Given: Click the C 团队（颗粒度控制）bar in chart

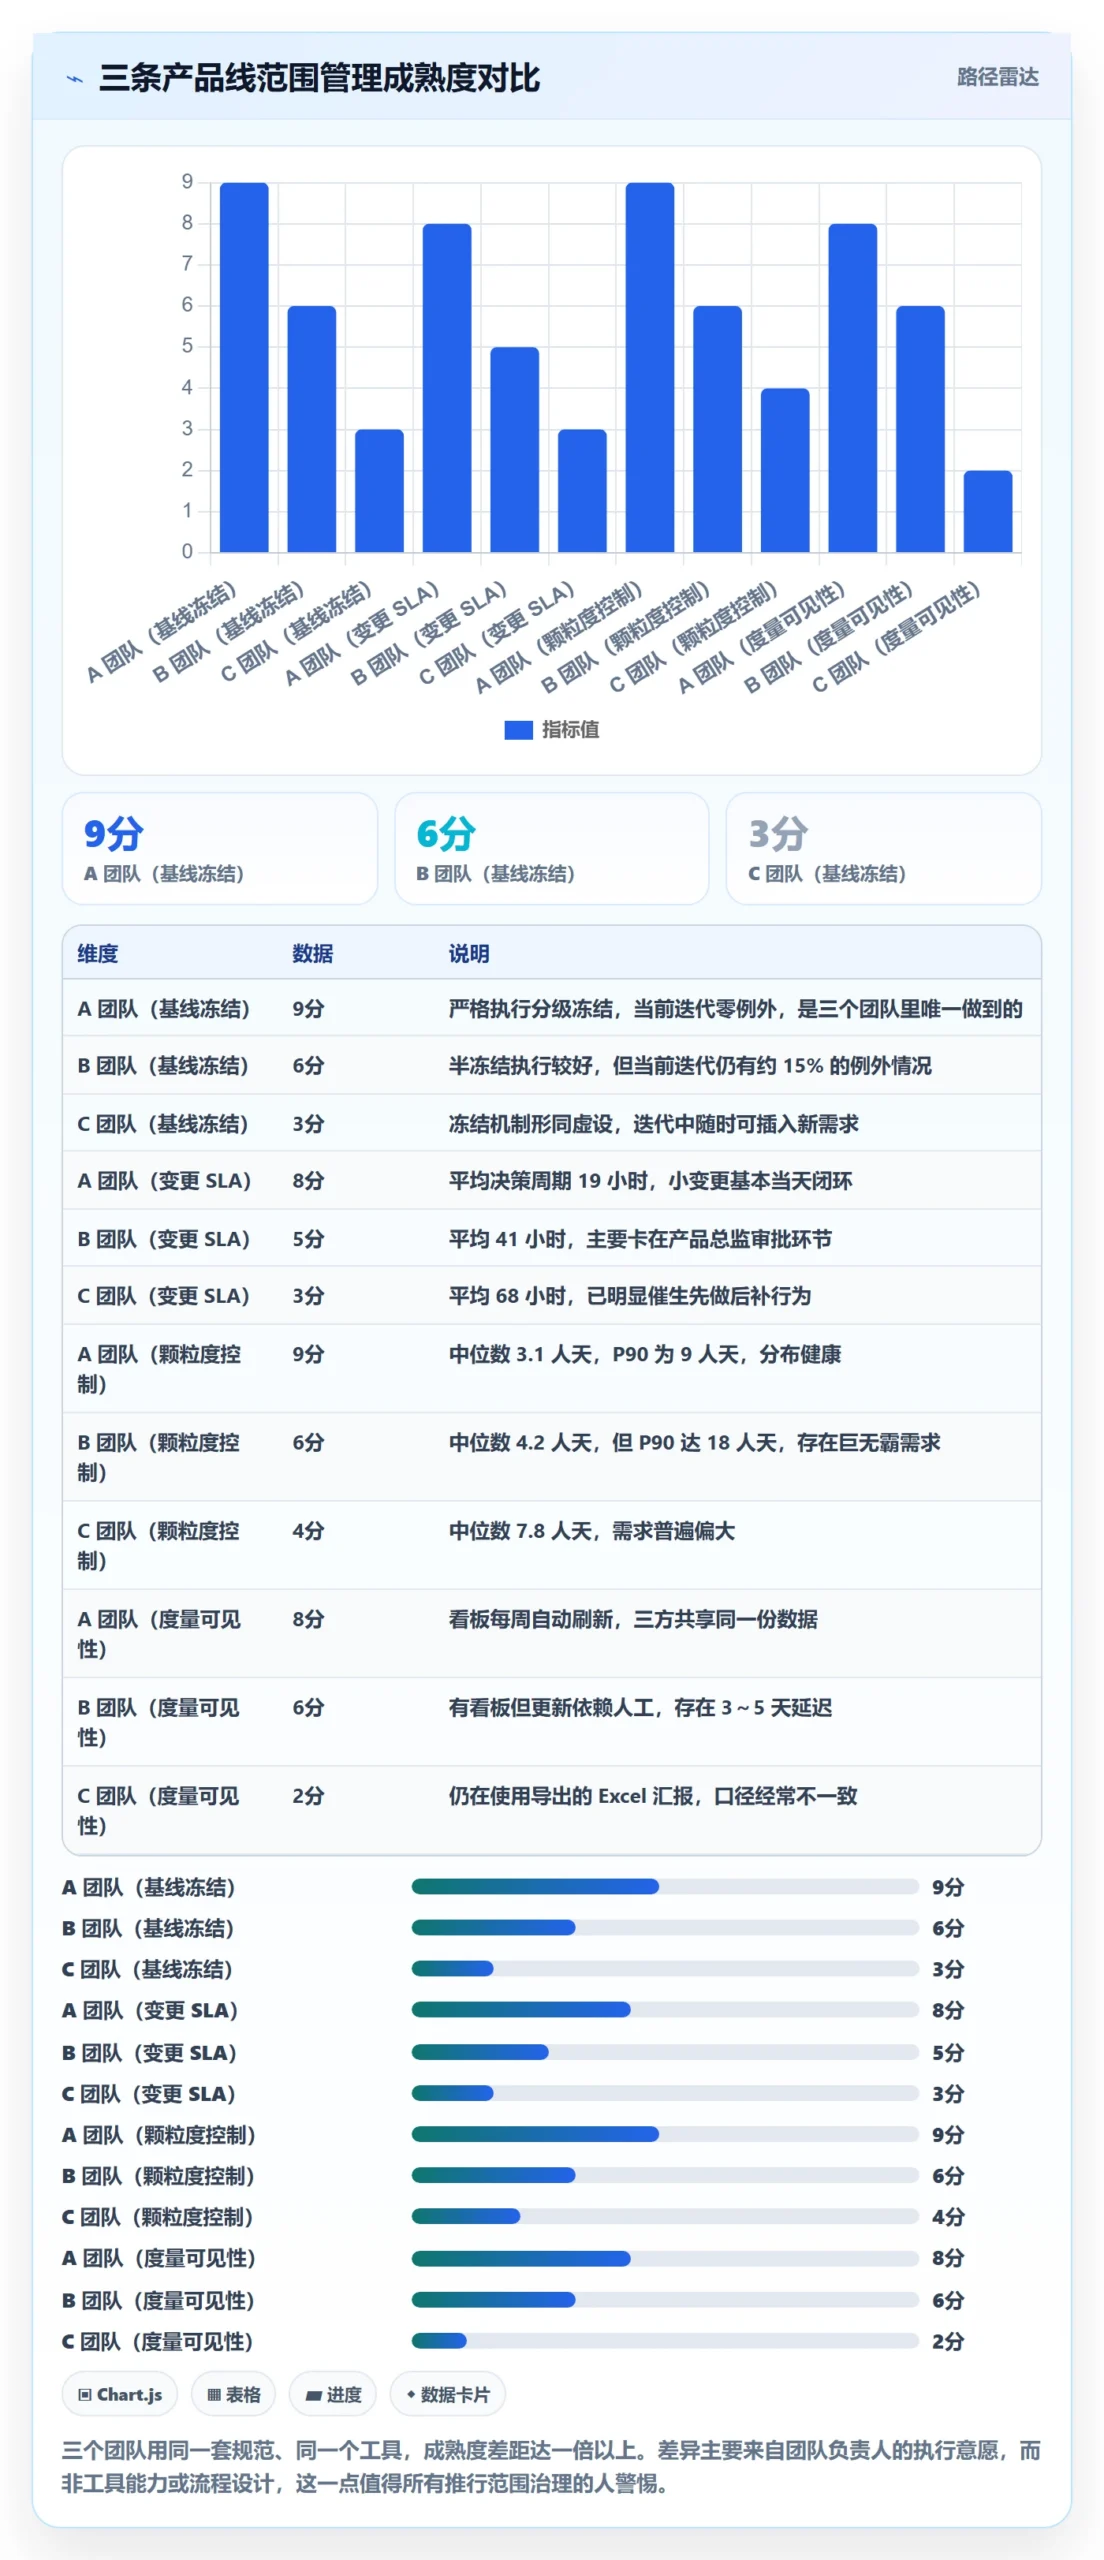Looking at the screenshot, I should (x=785, y=470).
